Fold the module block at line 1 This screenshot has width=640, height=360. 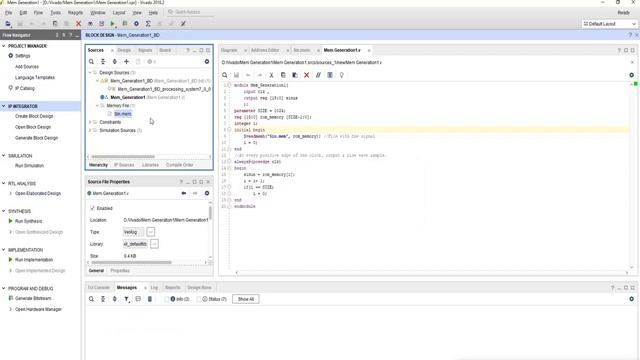[x=229, y=85]
